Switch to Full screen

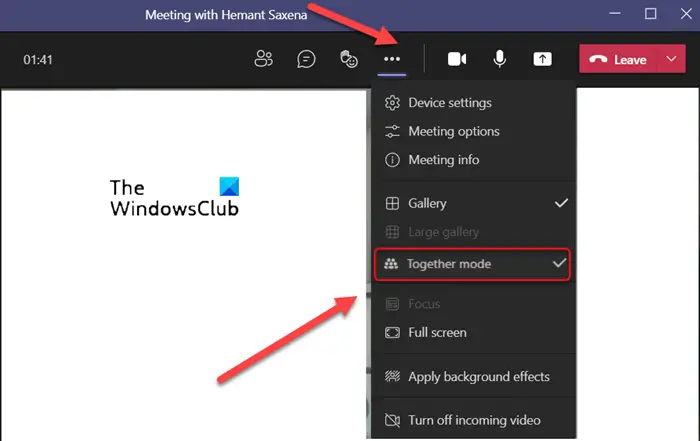474,333
